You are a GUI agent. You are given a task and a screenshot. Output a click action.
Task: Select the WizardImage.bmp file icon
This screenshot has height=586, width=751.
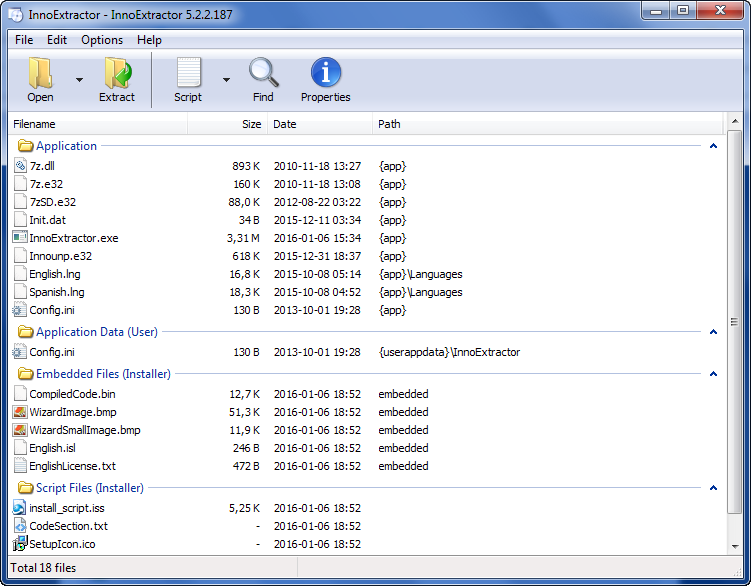(x=20, y=412)
